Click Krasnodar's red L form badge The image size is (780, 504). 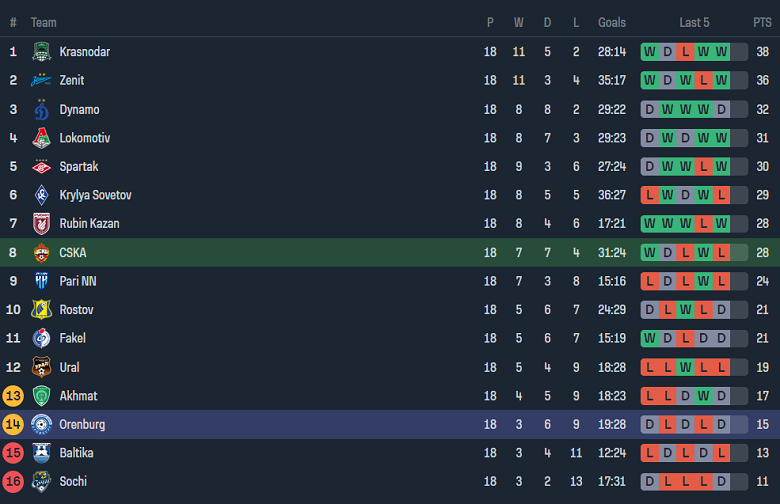685,52
